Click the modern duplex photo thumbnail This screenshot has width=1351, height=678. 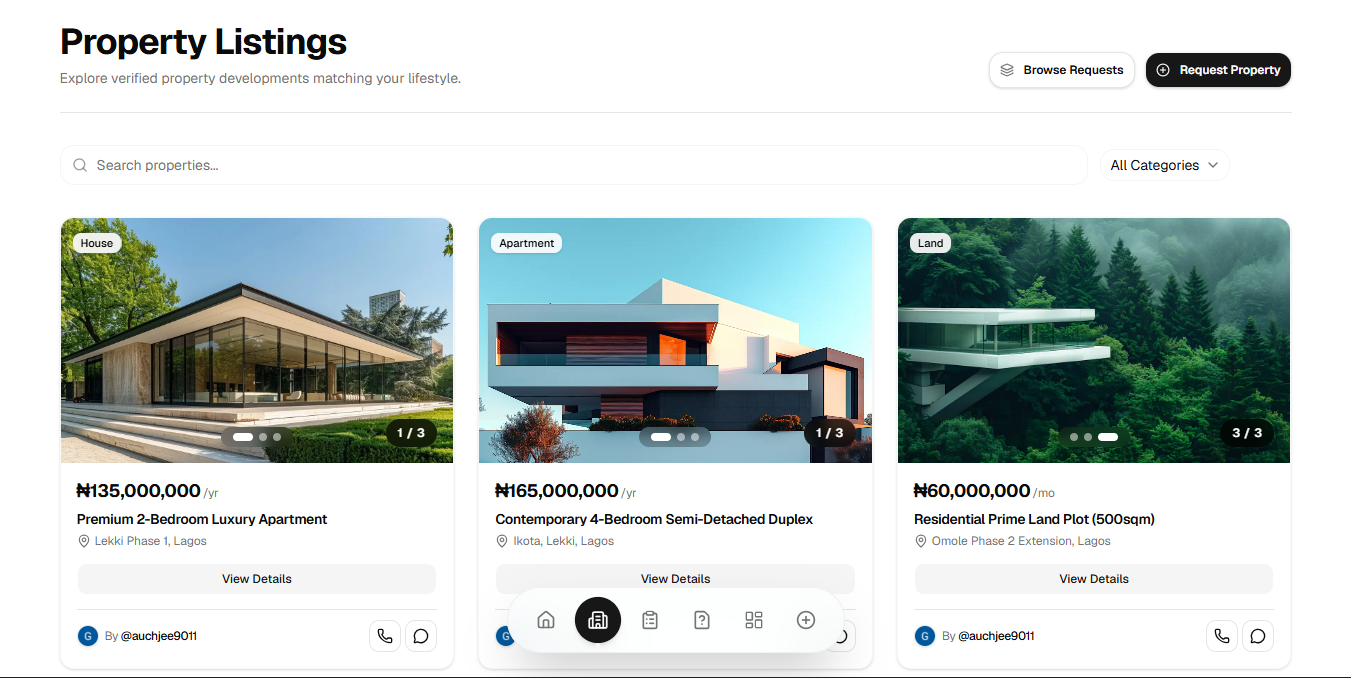675,340
